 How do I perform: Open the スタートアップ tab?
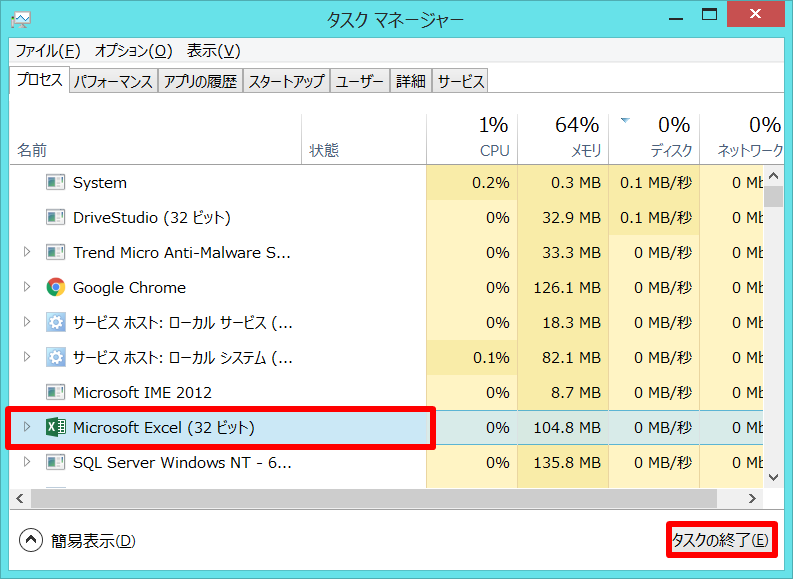coord(286,81)
